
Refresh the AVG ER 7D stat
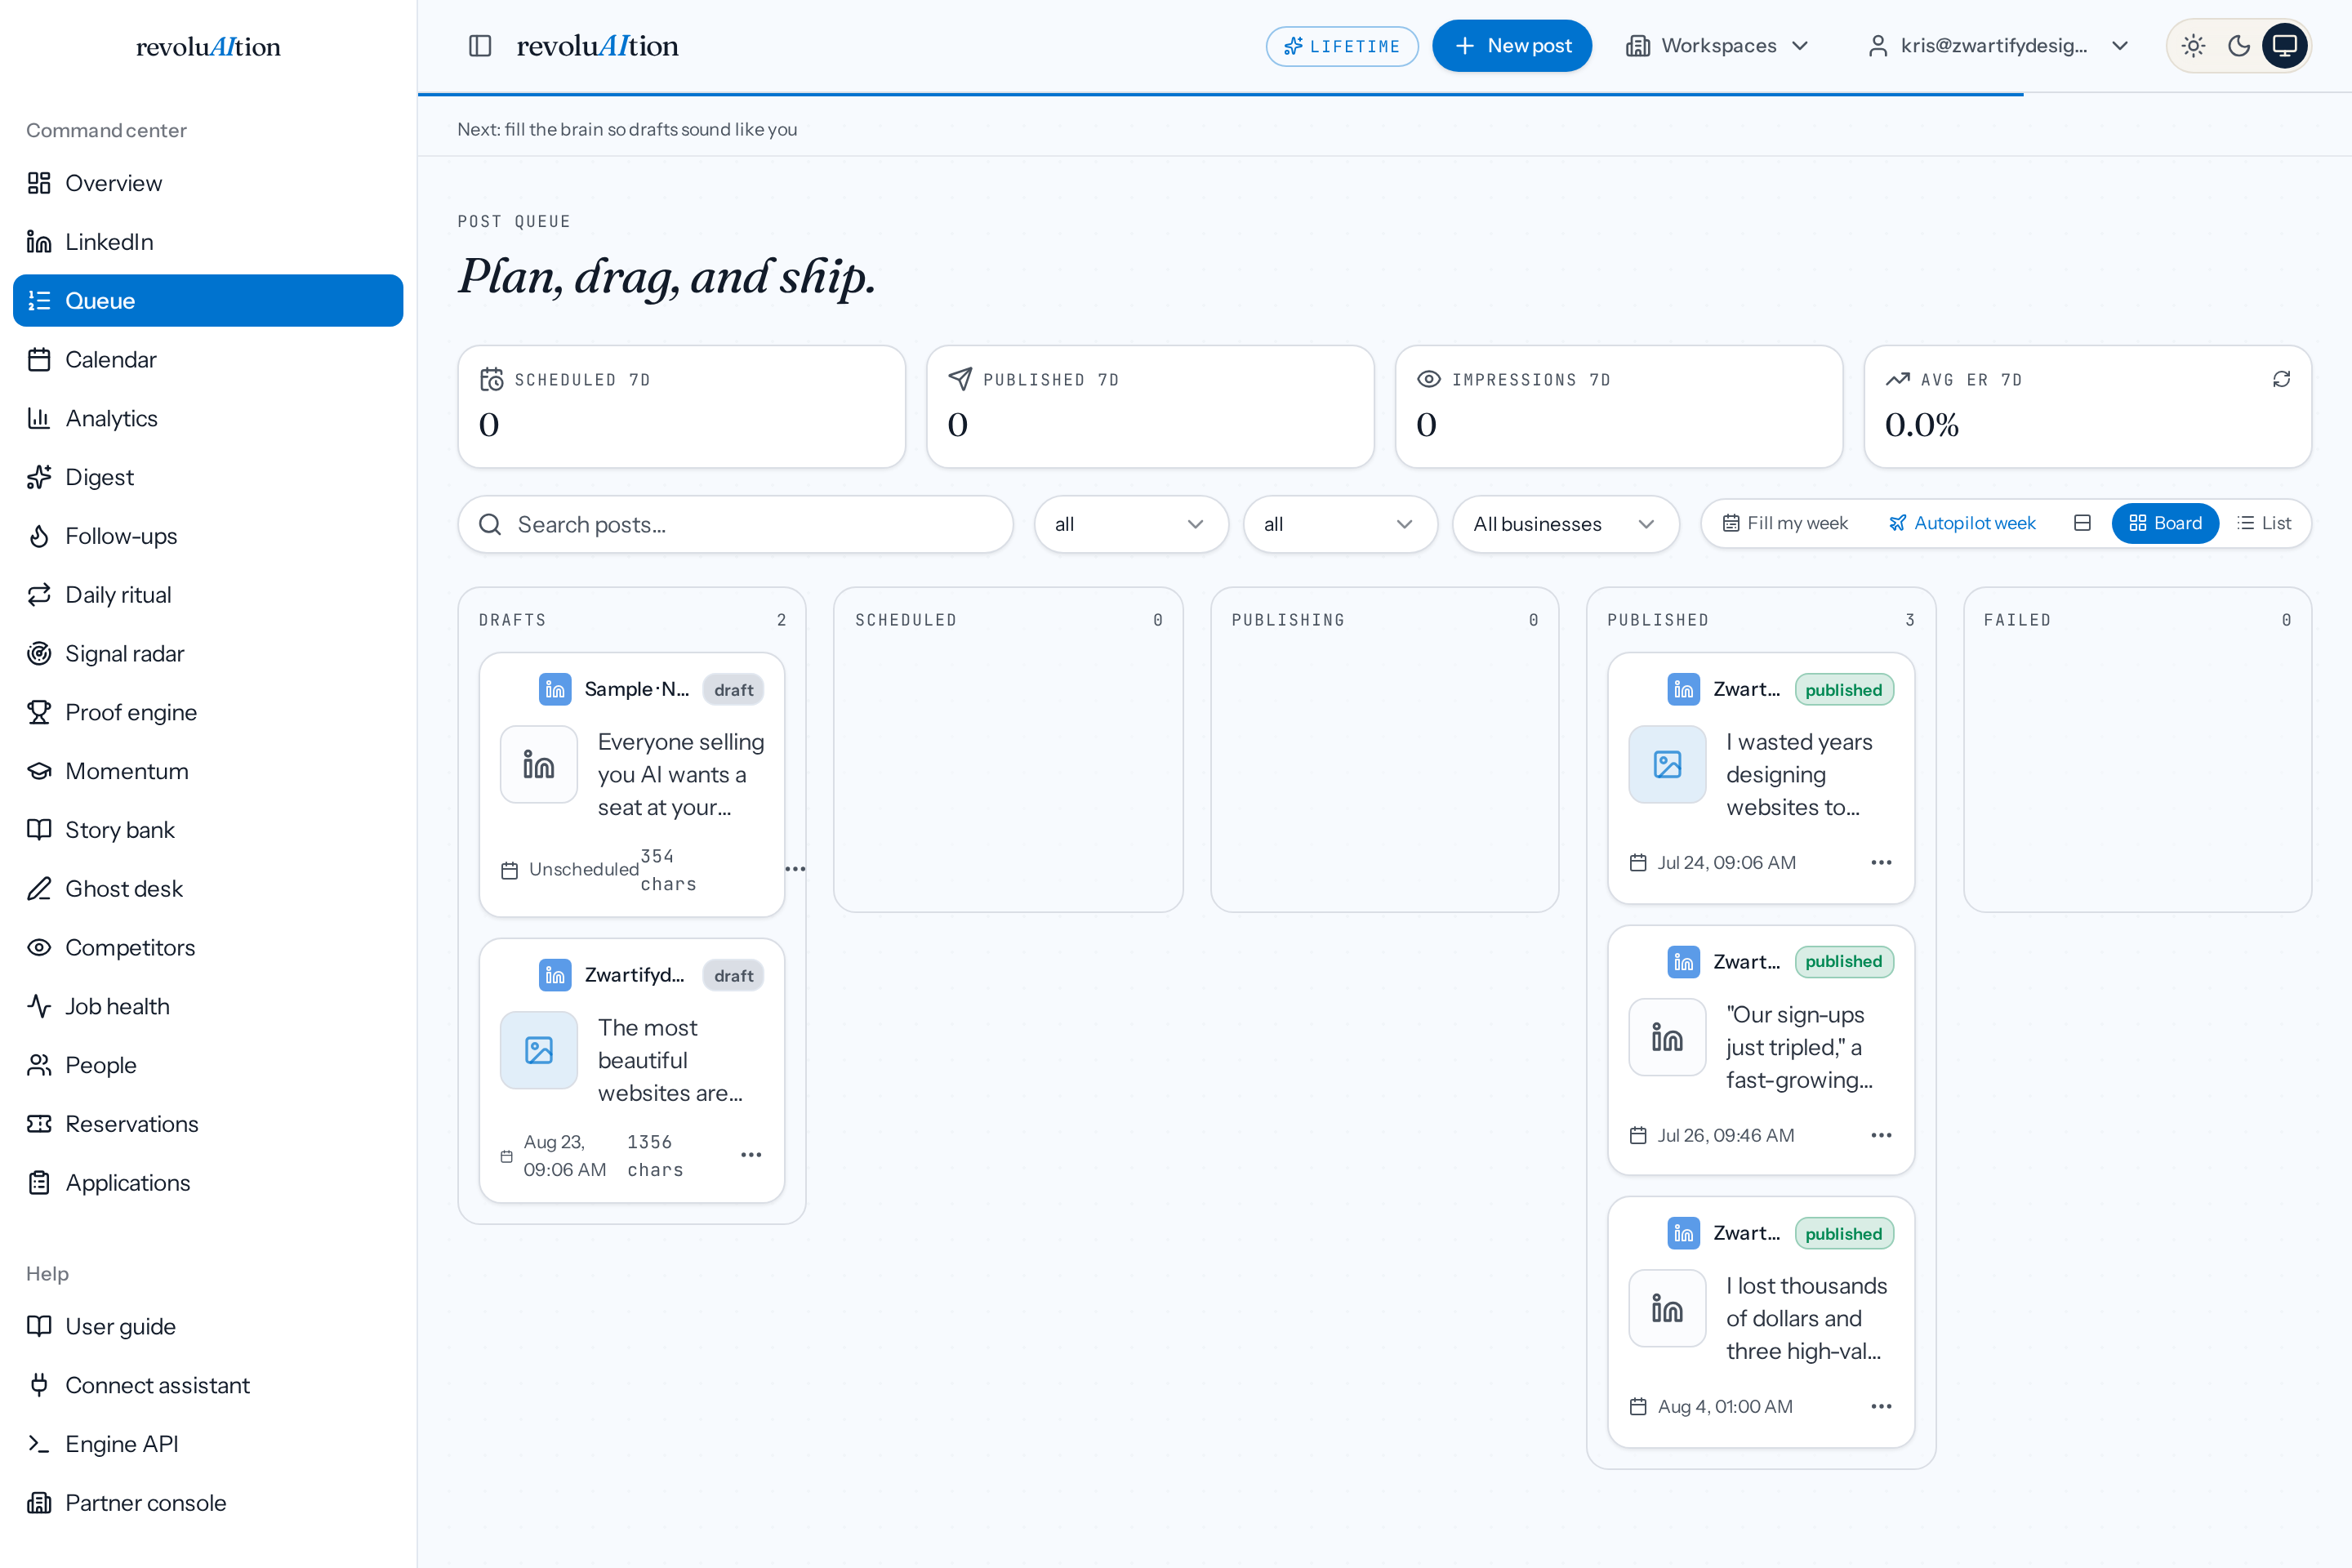coord(2281,379)
